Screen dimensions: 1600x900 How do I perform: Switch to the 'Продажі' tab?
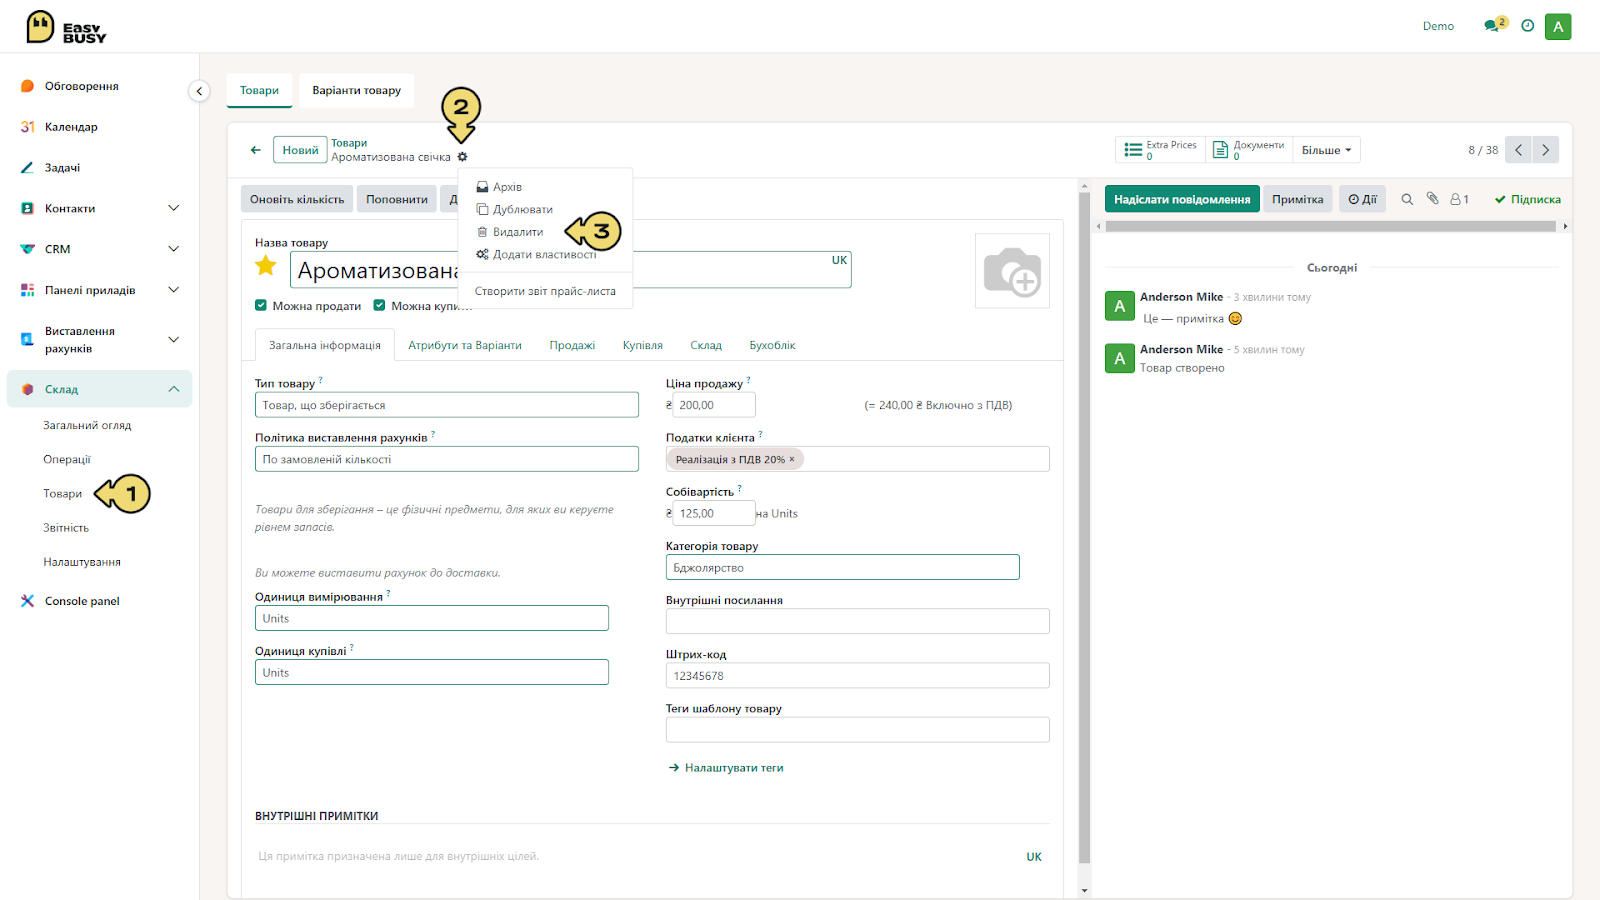pos(572,345)
